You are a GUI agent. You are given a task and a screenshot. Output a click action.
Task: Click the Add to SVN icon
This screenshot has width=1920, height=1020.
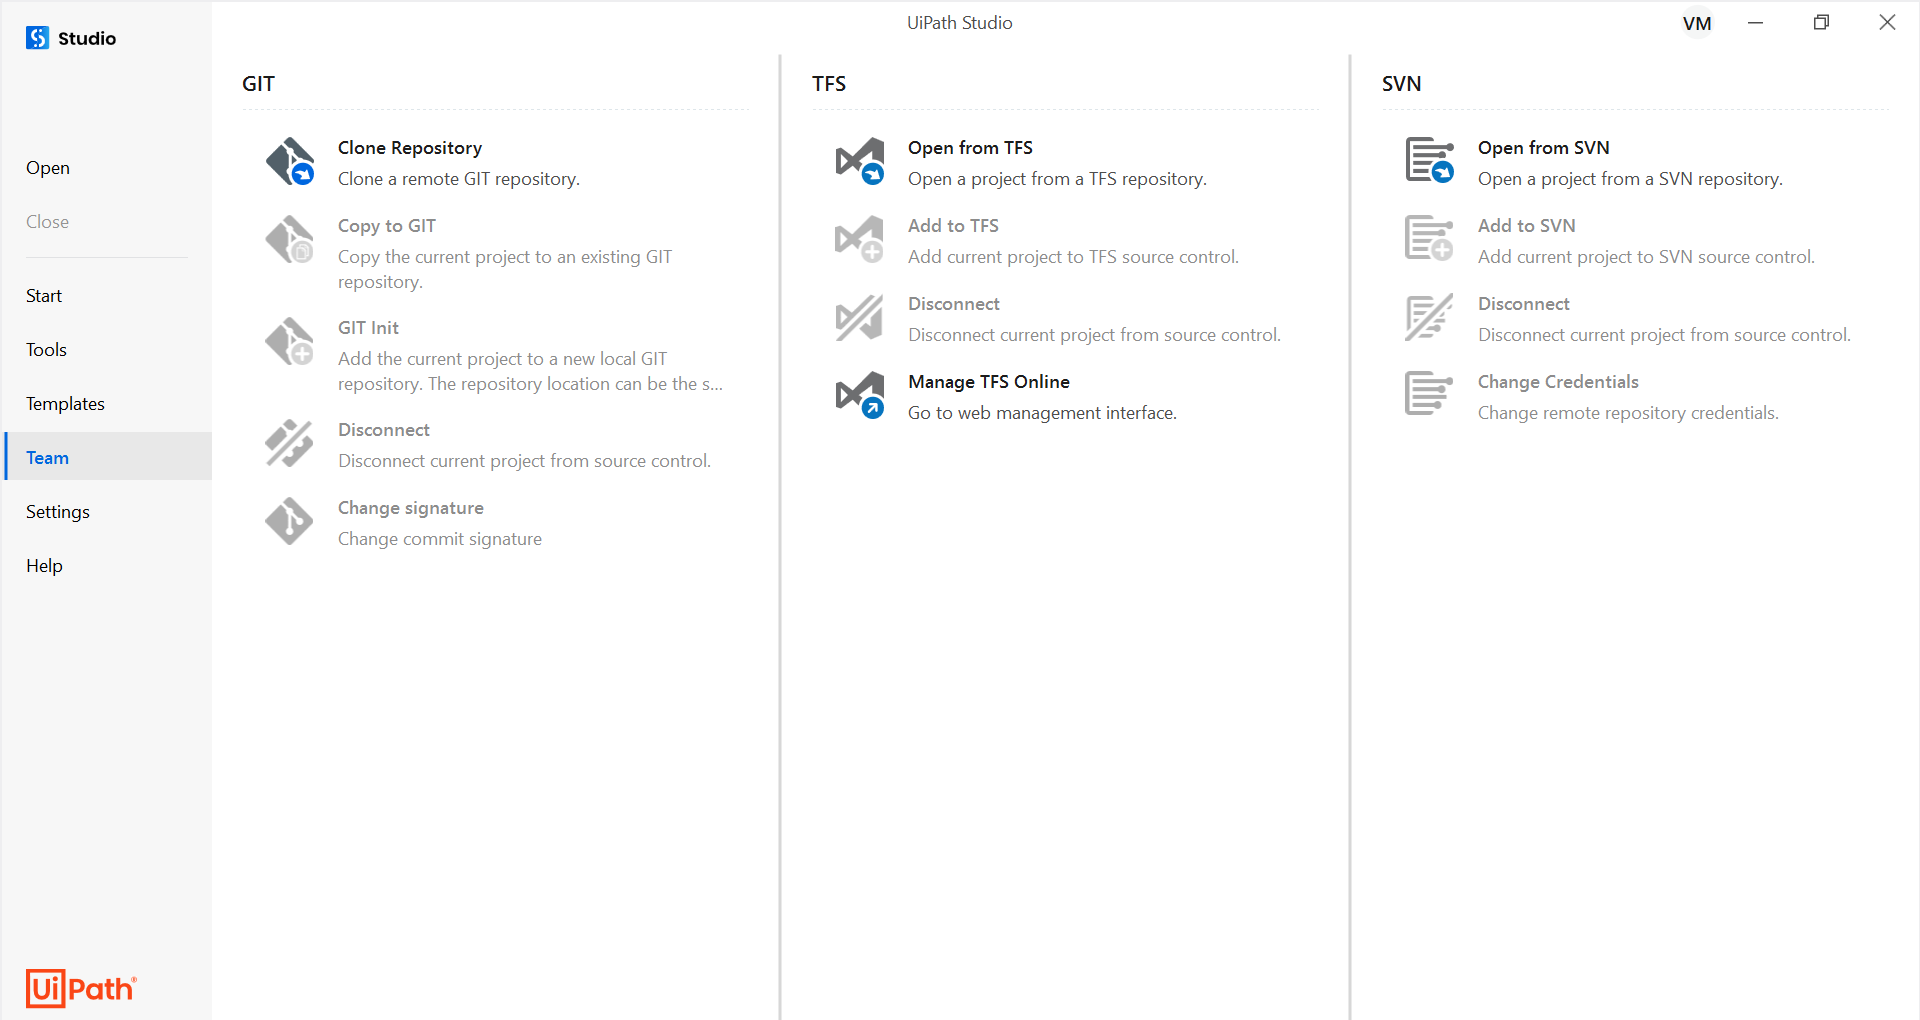(1429, 239)
